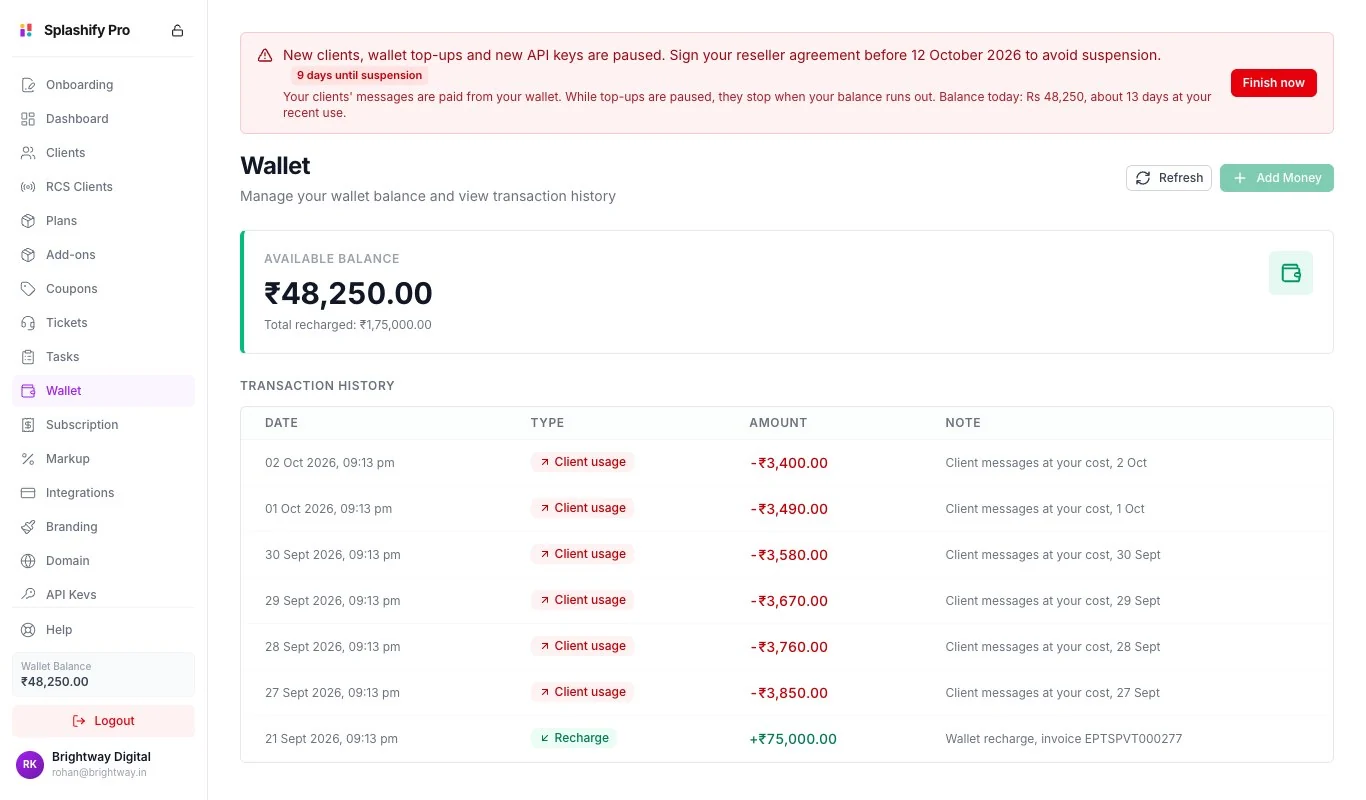Click the Onboarding sidebar icon
The width and height of the screenshot is (1366, 800).
[28, 85]
